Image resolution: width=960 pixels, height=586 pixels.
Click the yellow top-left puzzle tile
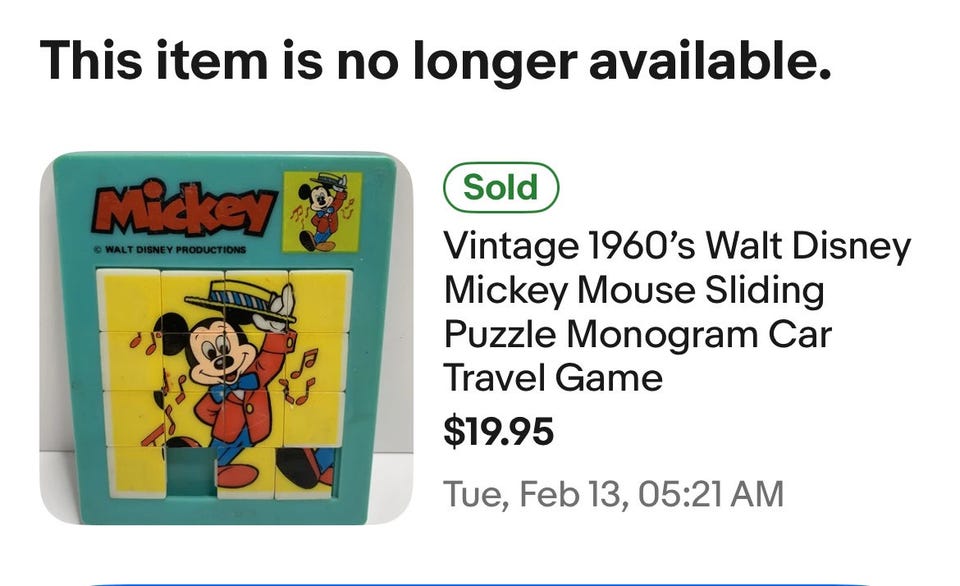point(130,299)
